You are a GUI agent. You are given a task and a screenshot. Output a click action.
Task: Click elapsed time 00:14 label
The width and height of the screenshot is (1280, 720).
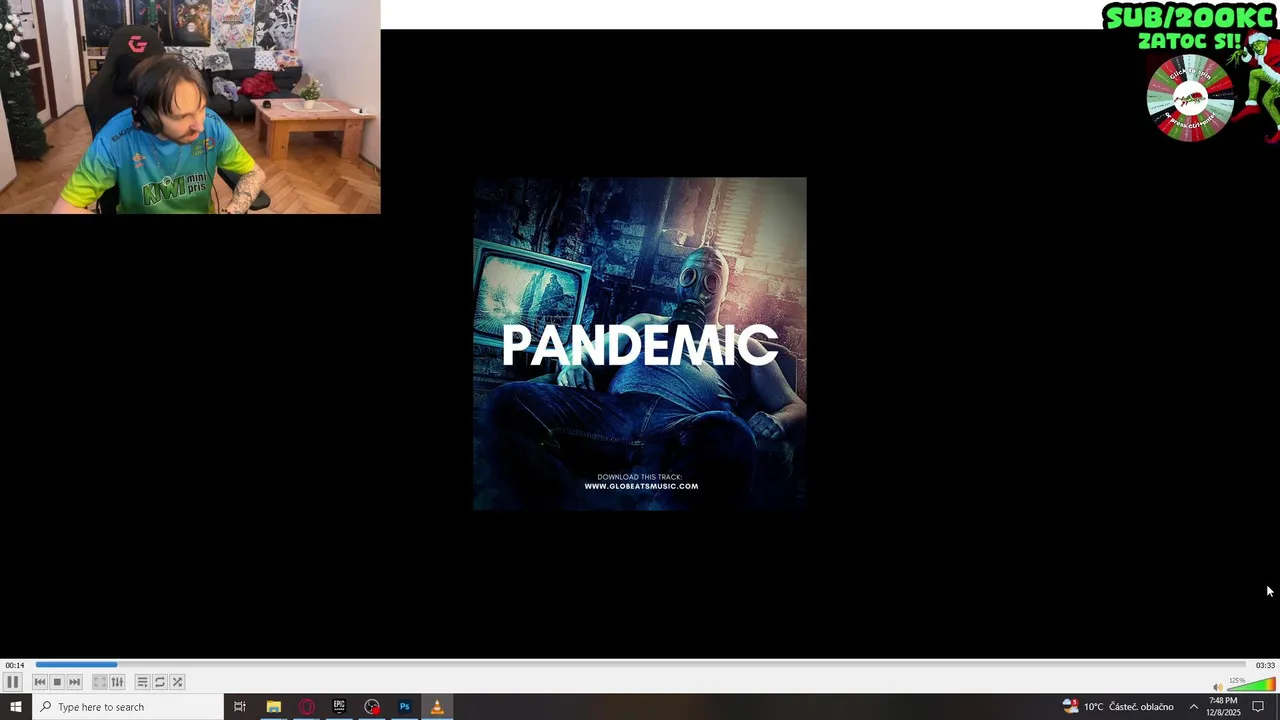pos(14,665)
